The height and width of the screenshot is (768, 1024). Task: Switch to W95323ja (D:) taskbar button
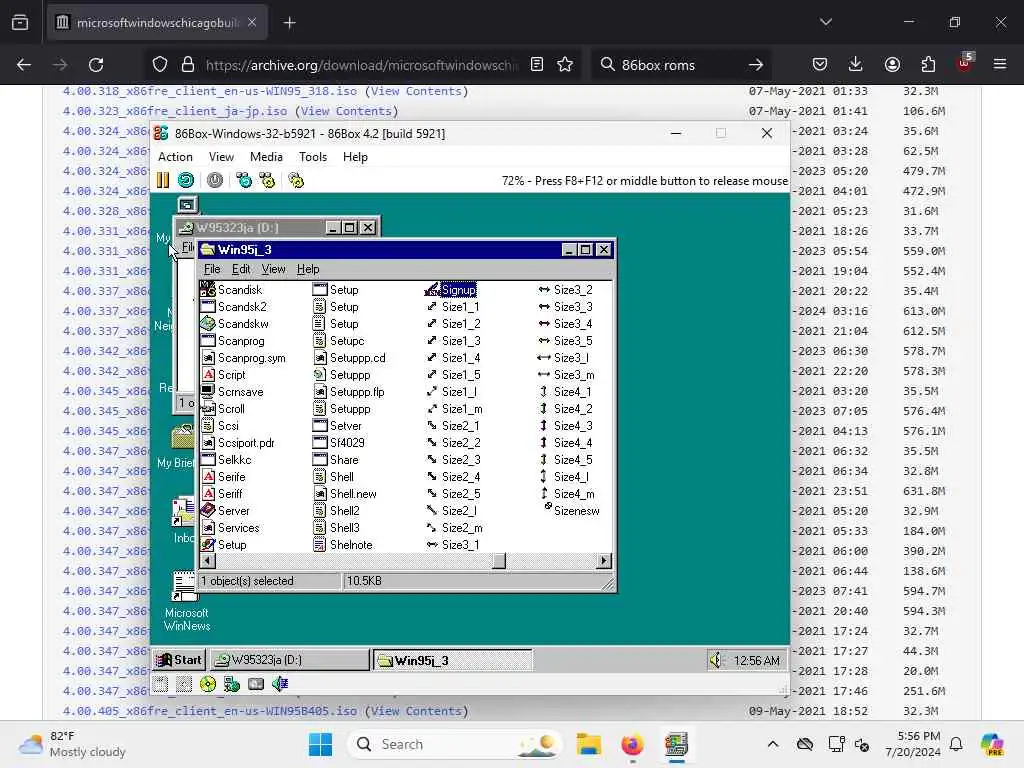coord(289,660)
